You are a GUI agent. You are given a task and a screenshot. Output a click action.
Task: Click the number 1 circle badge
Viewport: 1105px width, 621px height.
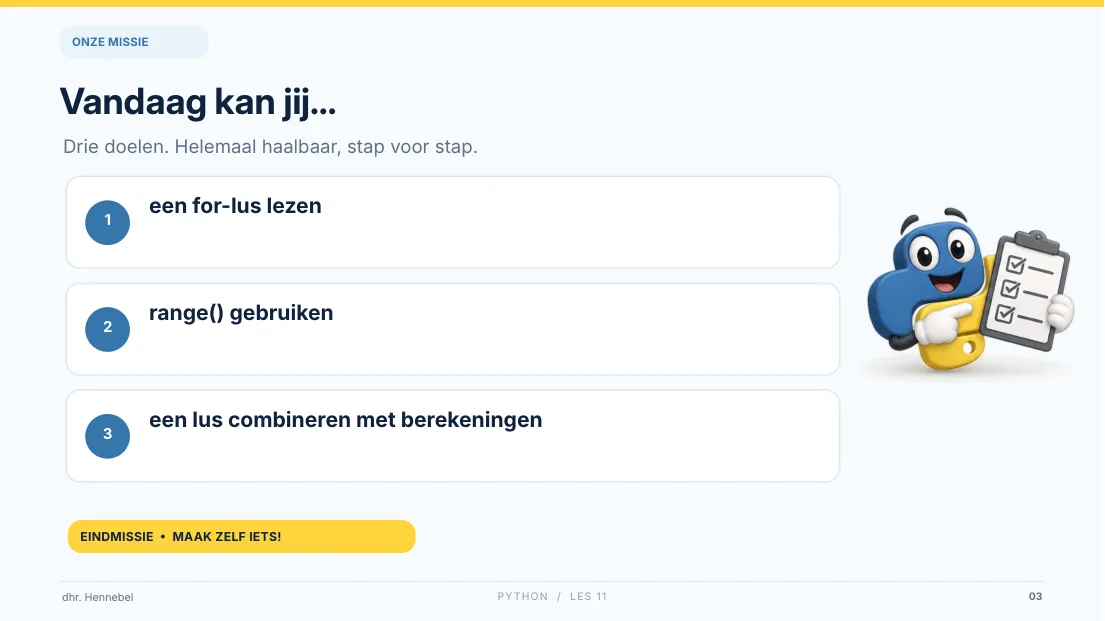[x=108, y=223]
